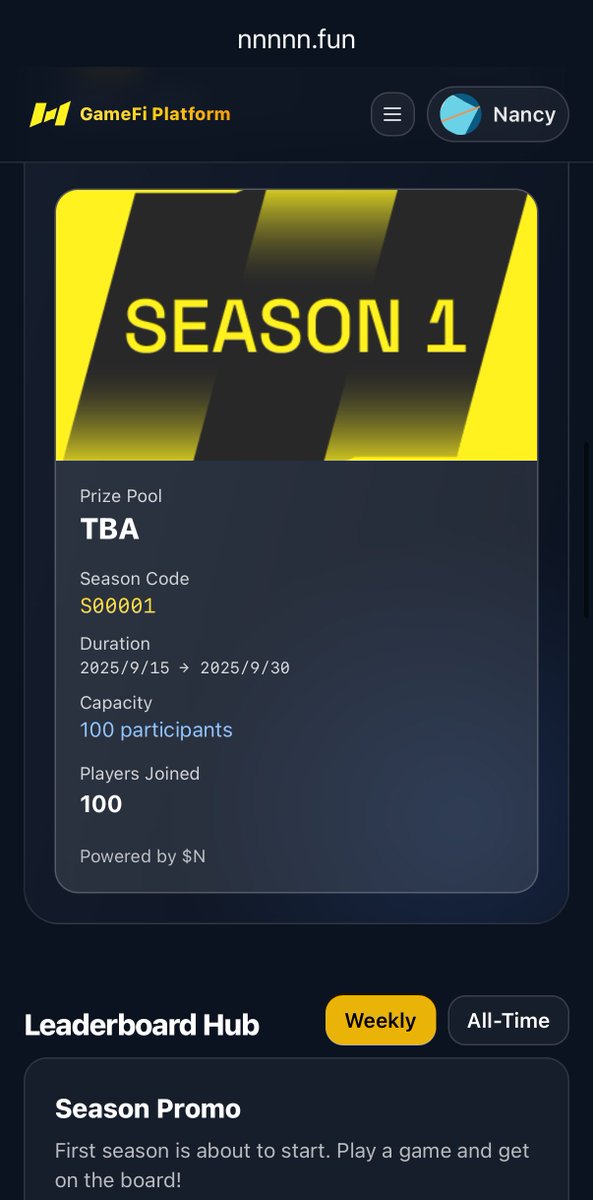
Task: Switch leaderboard to All-Time
Action: (x=508, y=1020)
